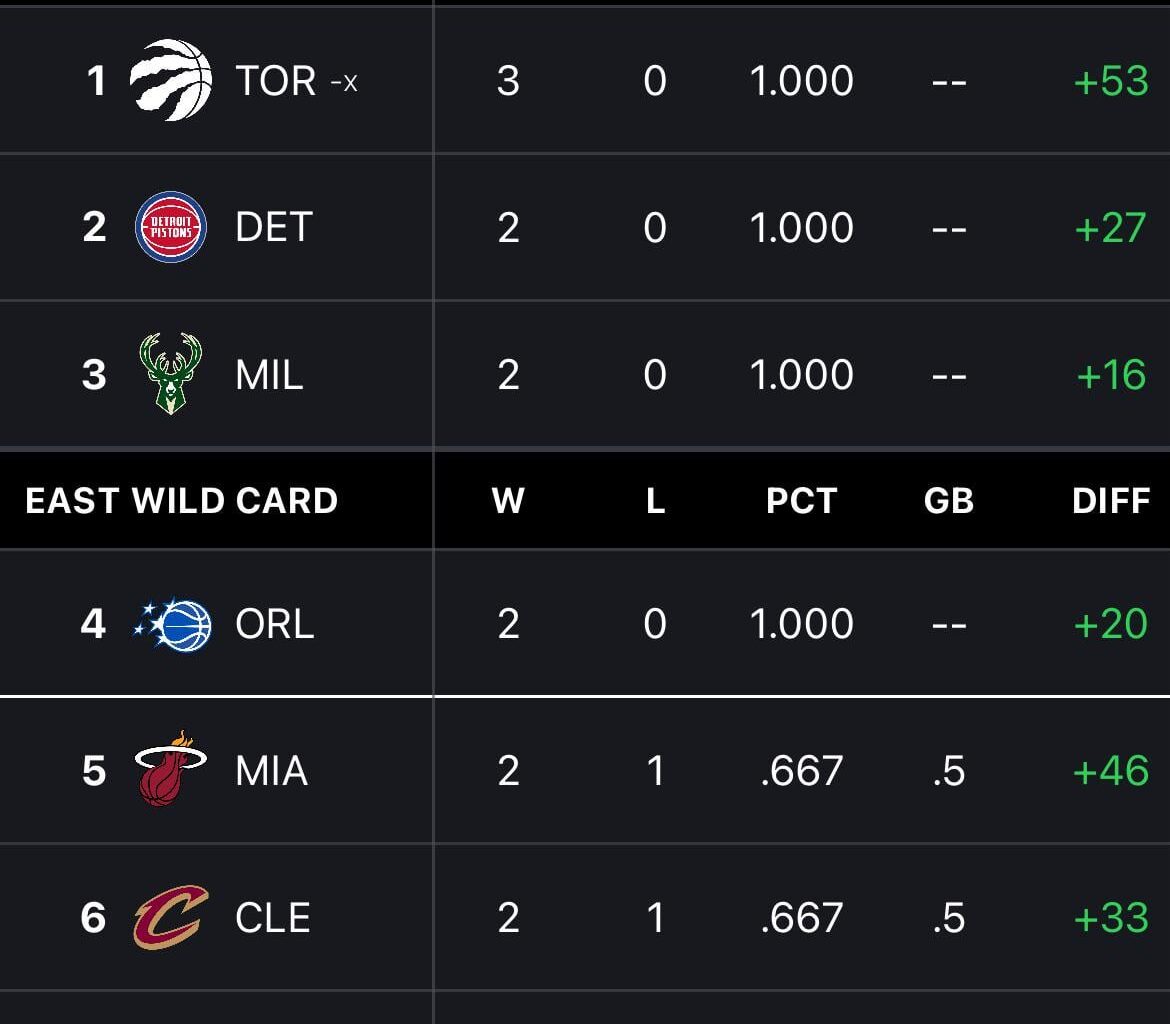Click the ORL standings row
This screenshot has width=1170, height=1024.
coord(585,623)
